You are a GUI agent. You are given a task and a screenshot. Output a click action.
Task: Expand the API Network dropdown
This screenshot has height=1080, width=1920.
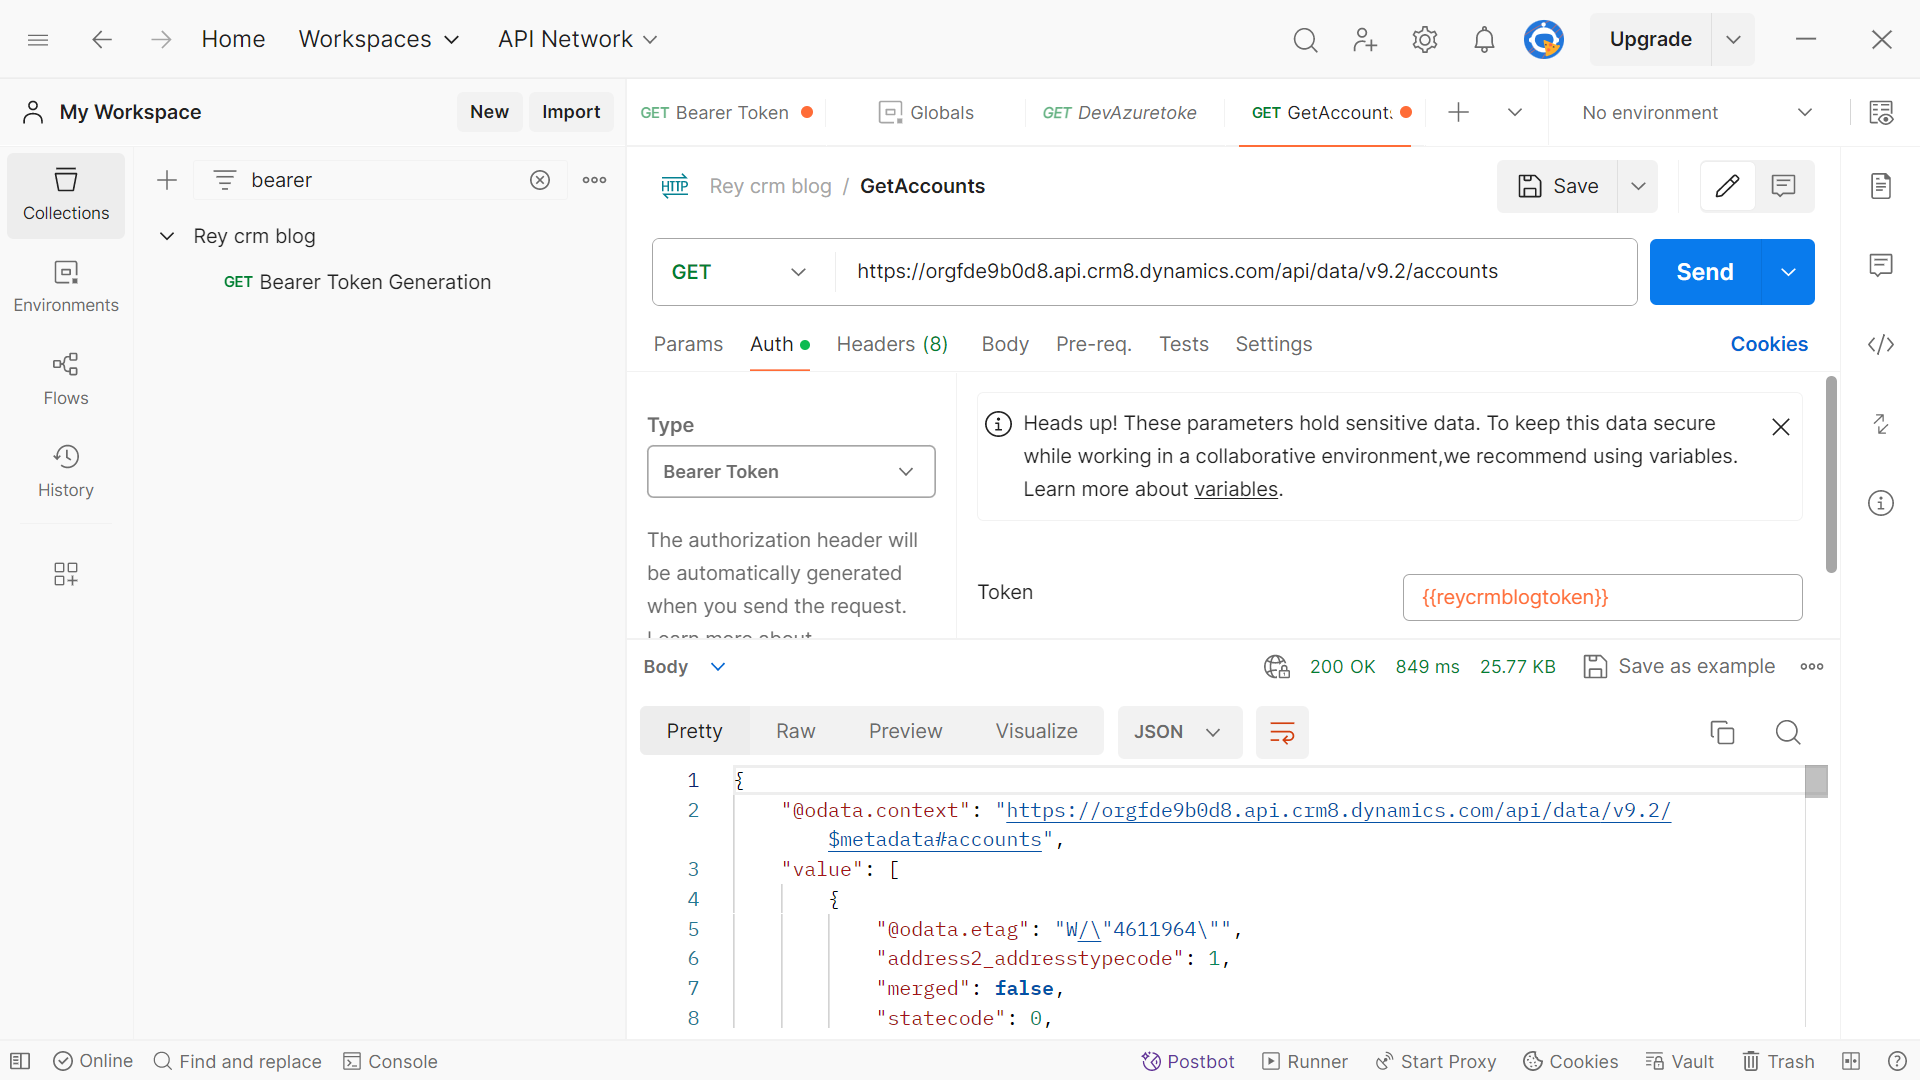(x=578, y=39)
